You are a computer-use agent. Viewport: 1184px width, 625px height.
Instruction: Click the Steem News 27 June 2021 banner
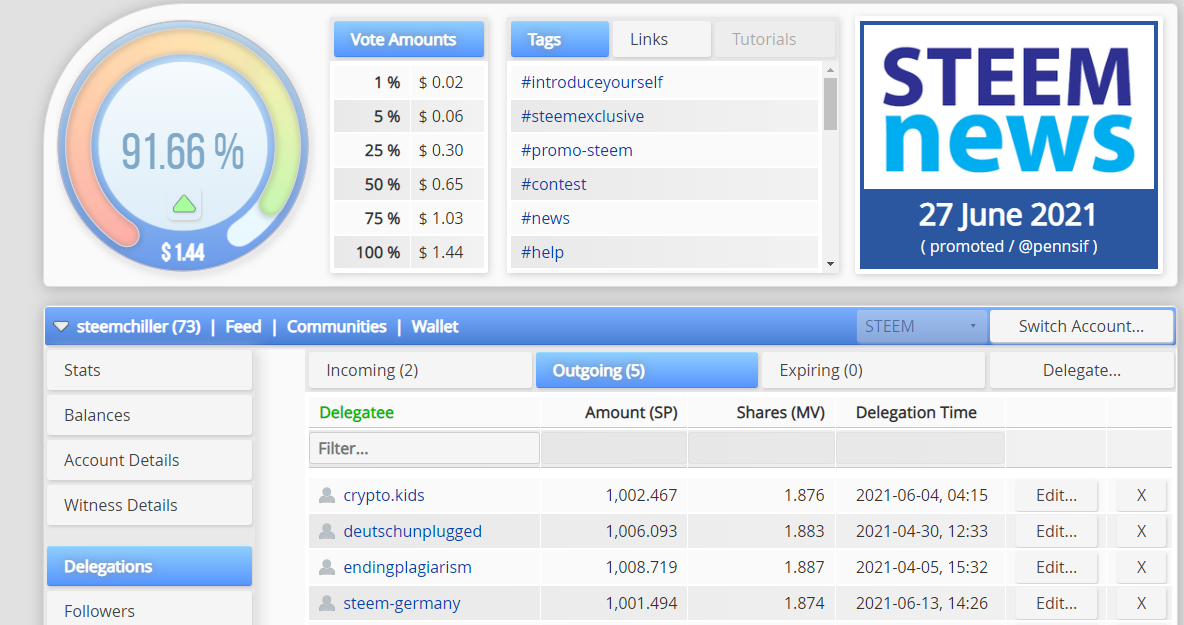pyautogui.click(x=1009, y=146)
